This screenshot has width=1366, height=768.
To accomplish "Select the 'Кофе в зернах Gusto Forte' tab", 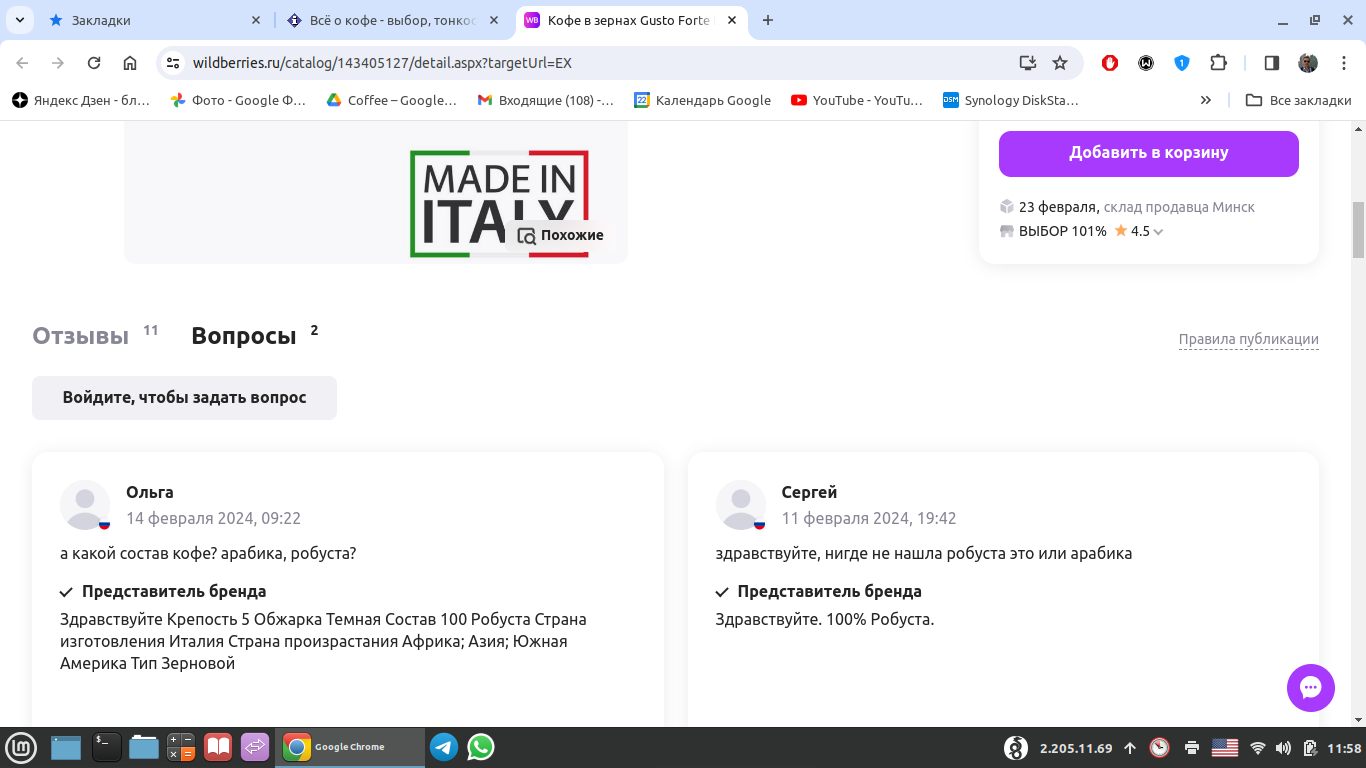I will pyautogui.click(x=632, y=20).
